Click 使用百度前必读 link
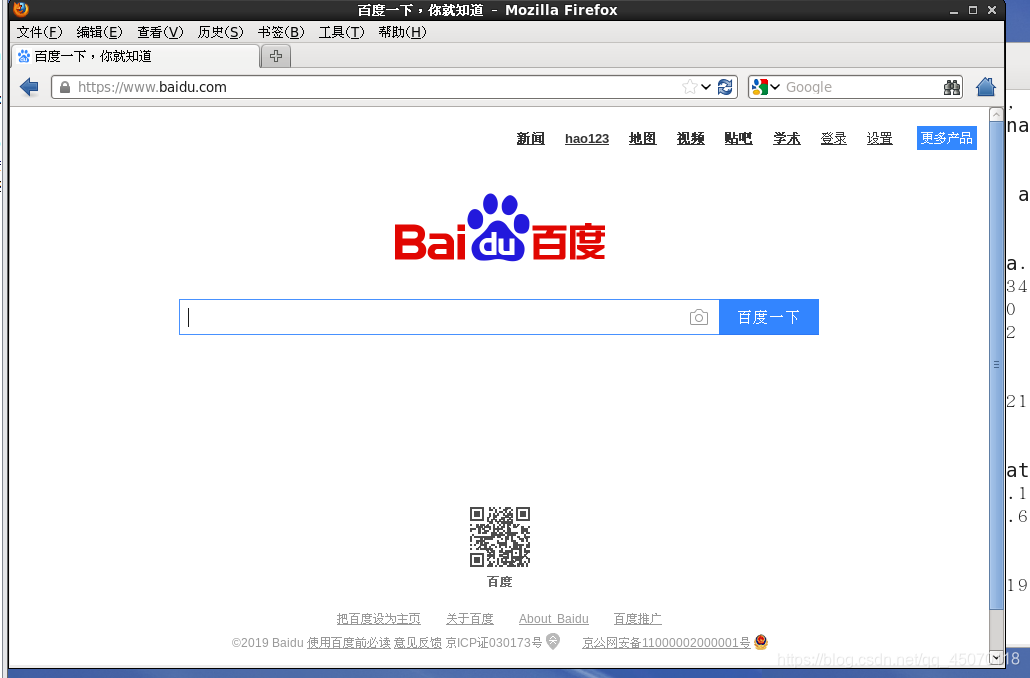 coord(349,643)
